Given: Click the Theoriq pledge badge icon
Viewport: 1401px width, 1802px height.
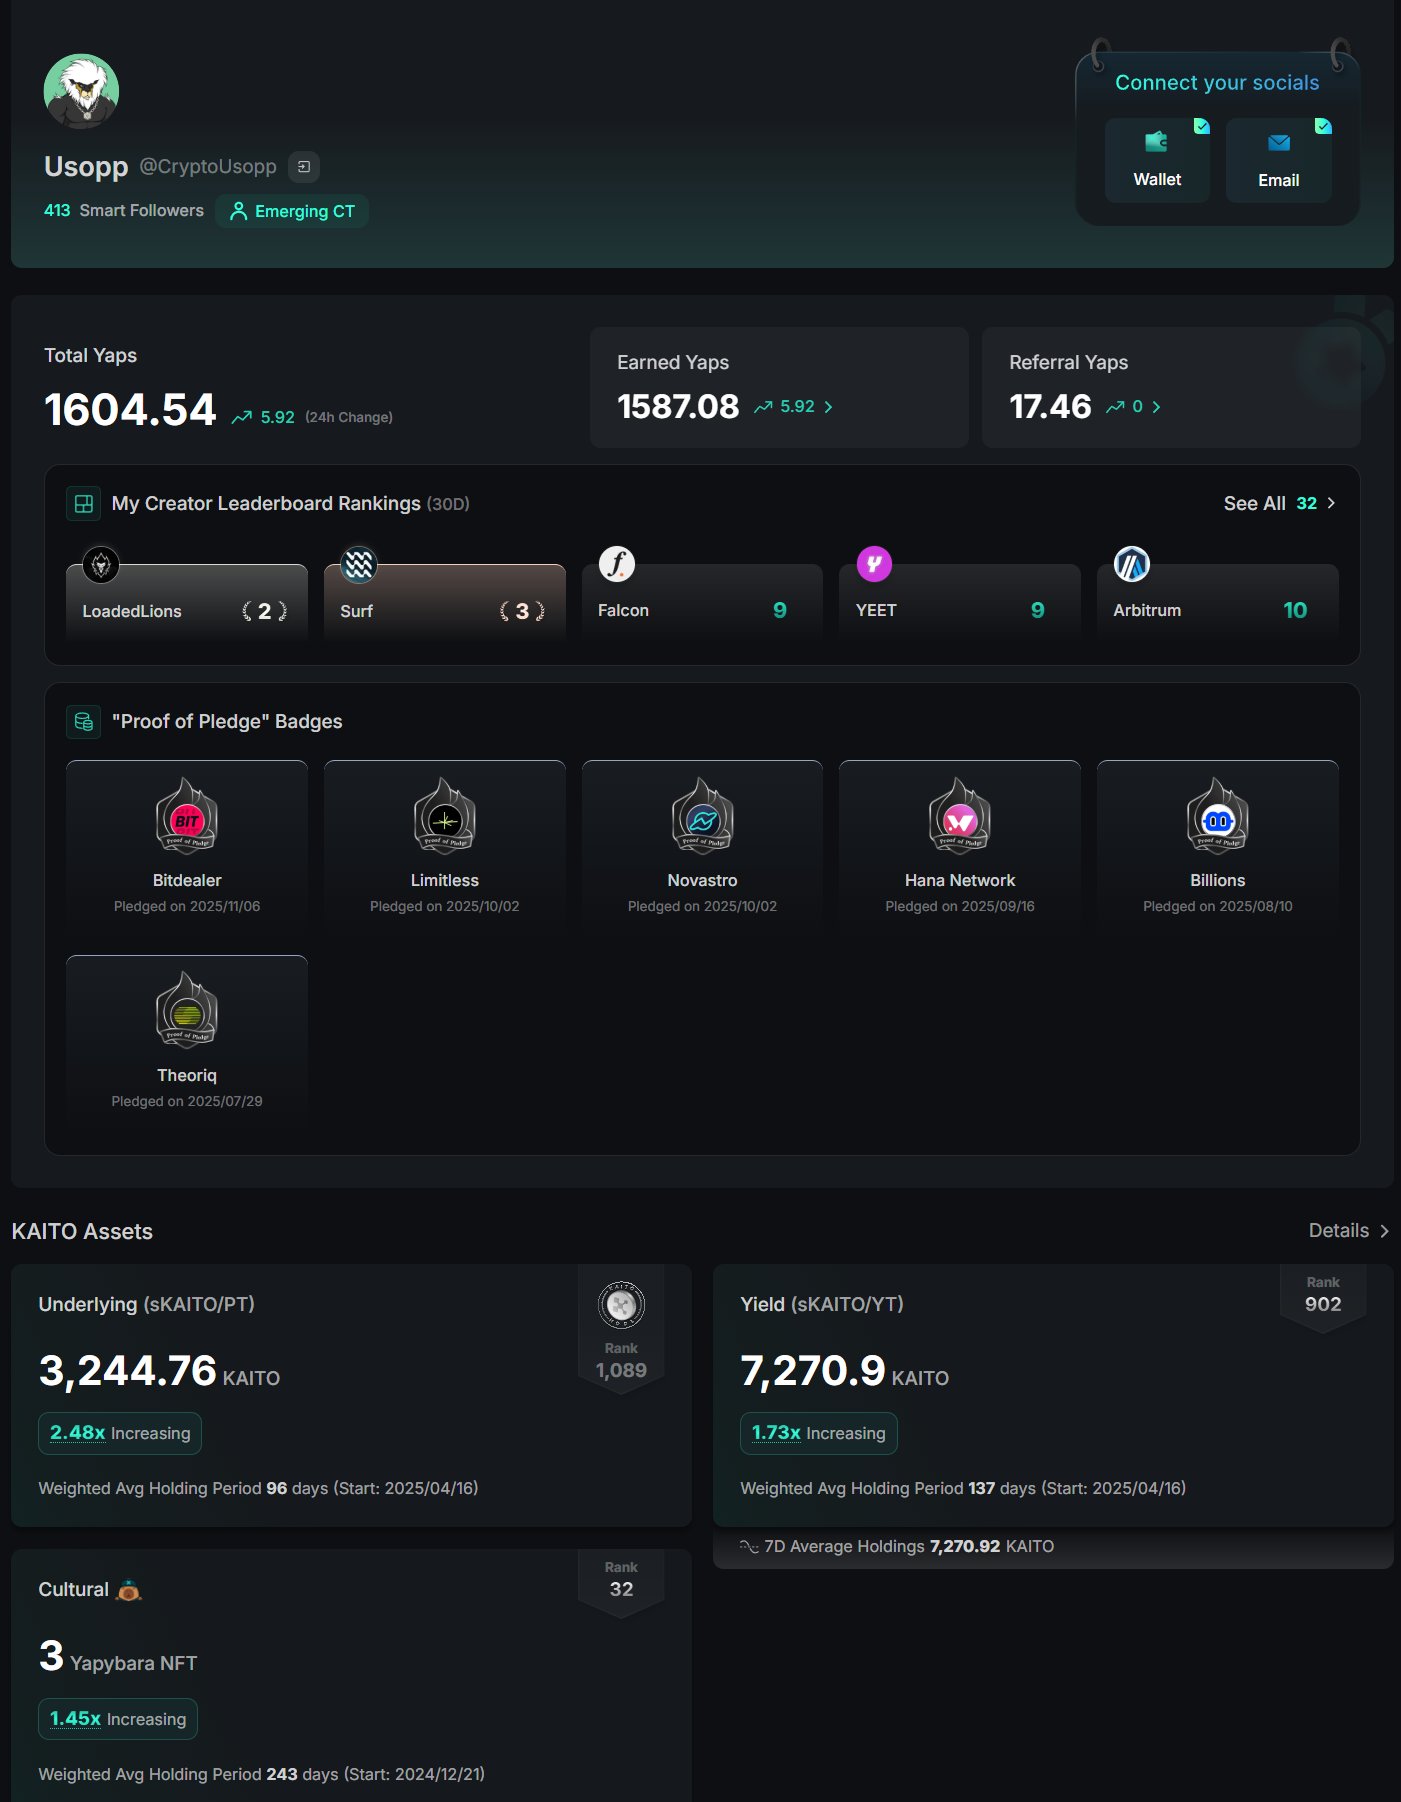Looking at the screenshot, I should 187,1011.
